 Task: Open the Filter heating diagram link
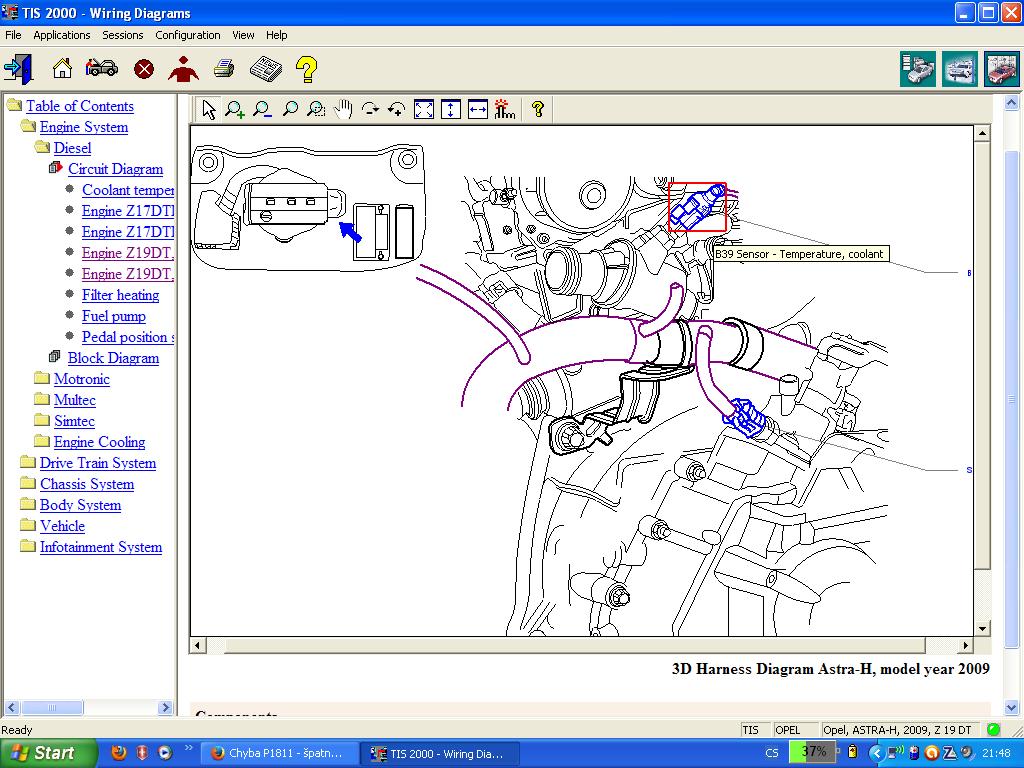[x=120, y=295]
